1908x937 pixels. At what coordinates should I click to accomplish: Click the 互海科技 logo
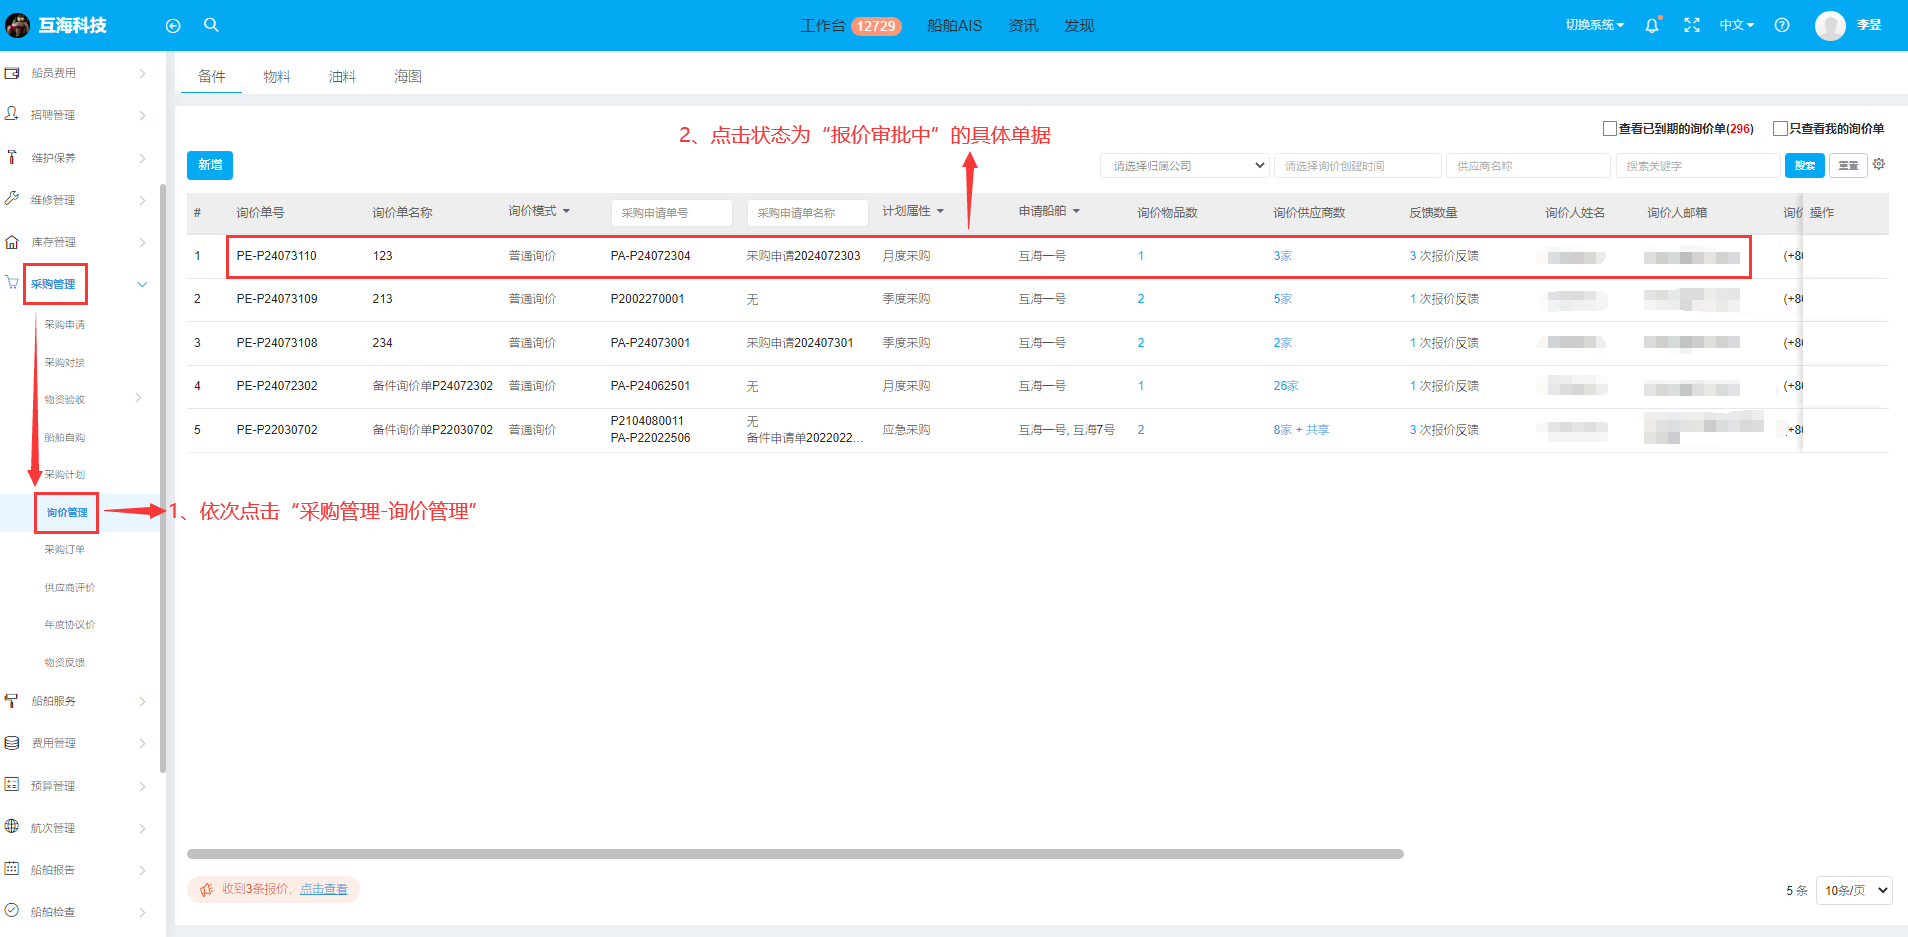click(56, 25)
